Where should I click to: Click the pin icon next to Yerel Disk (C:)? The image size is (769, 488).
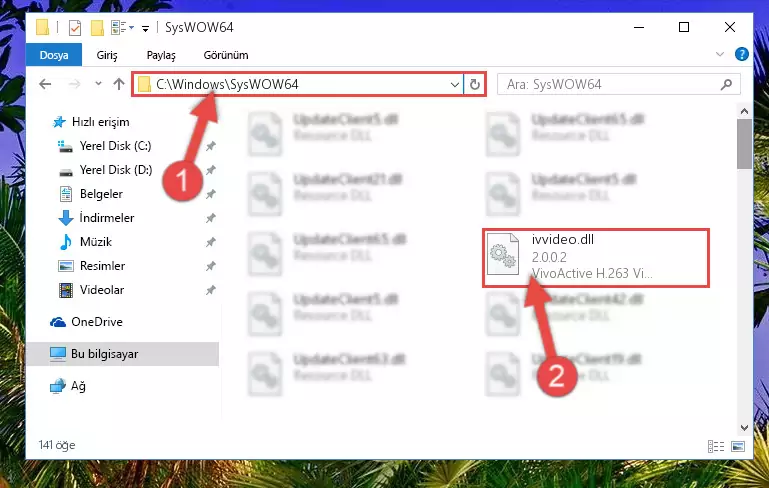click(x=210, y=146)
